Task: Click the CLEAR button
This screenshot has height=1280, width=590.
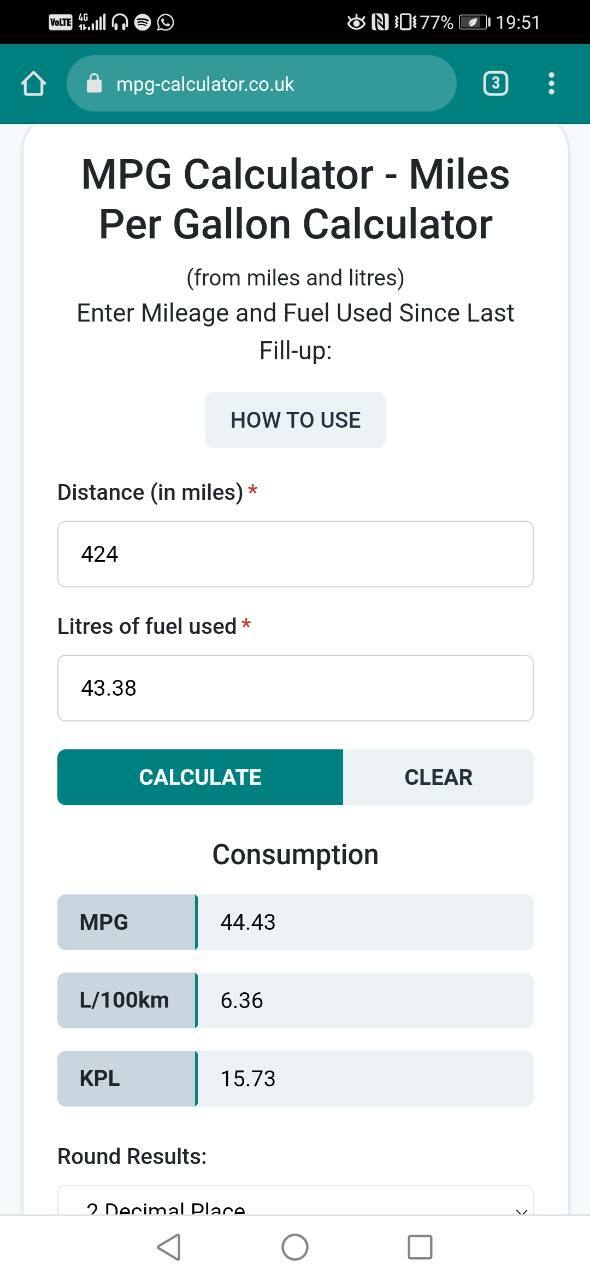Action: [x=438, y=777]
